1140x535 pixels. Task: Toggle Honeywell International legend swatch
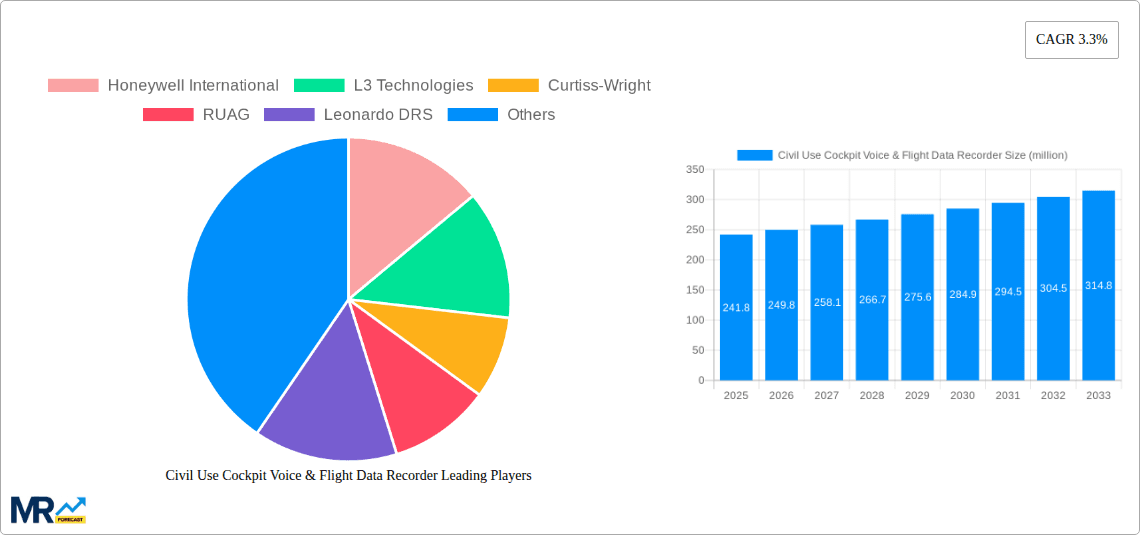(73, 85)
